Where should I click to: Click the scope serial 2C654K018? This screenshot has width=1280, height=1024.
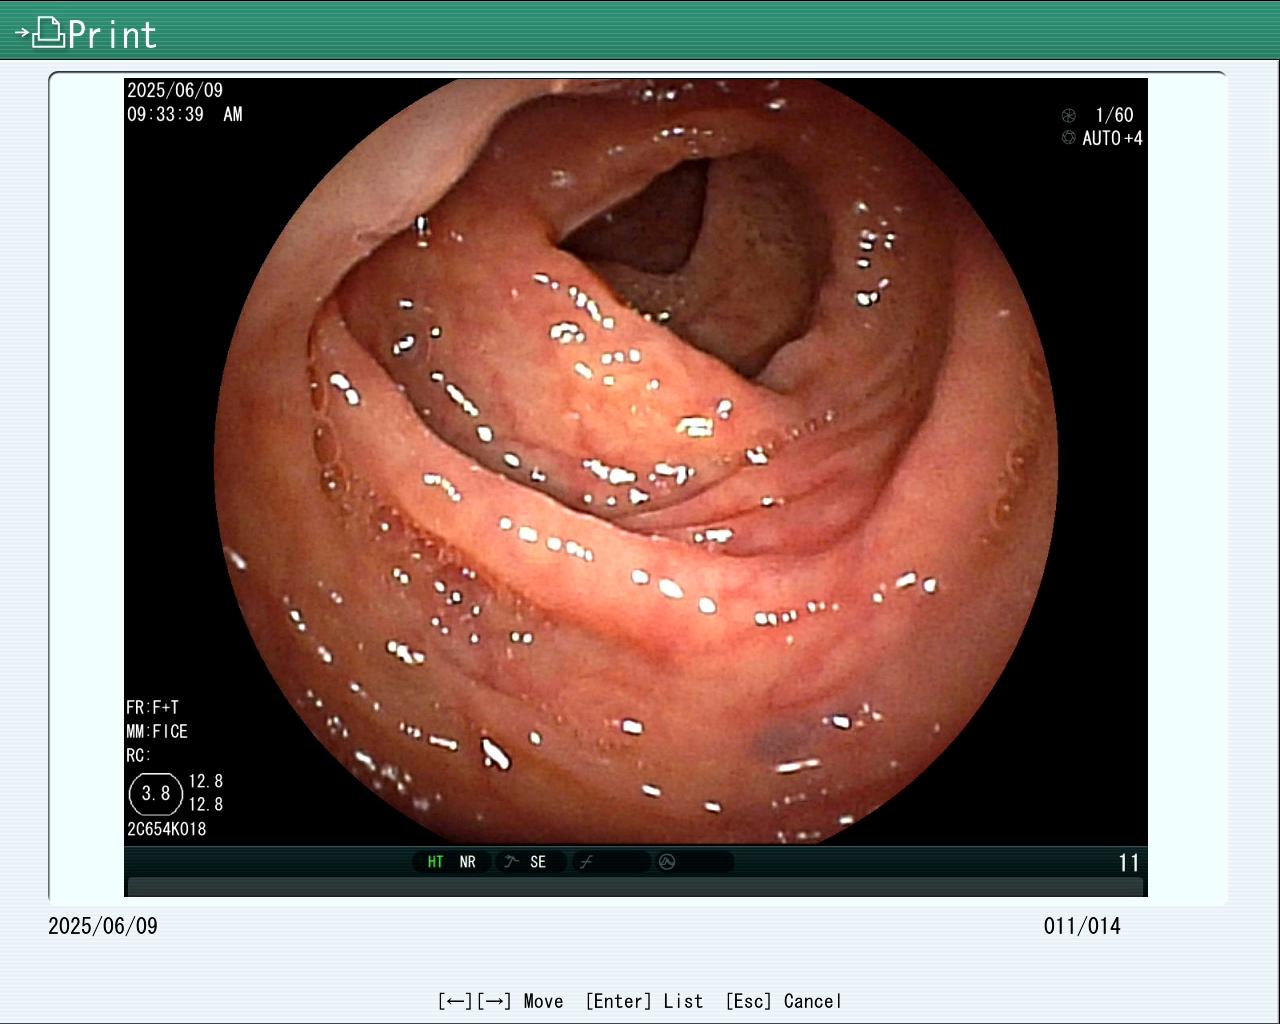click(166, 829)
